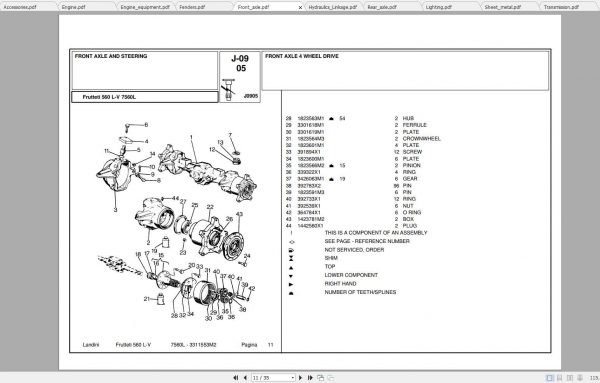Click the 'J-09 05' section code
This screenshot has width=600, height=383.
(x=240, y=64)
